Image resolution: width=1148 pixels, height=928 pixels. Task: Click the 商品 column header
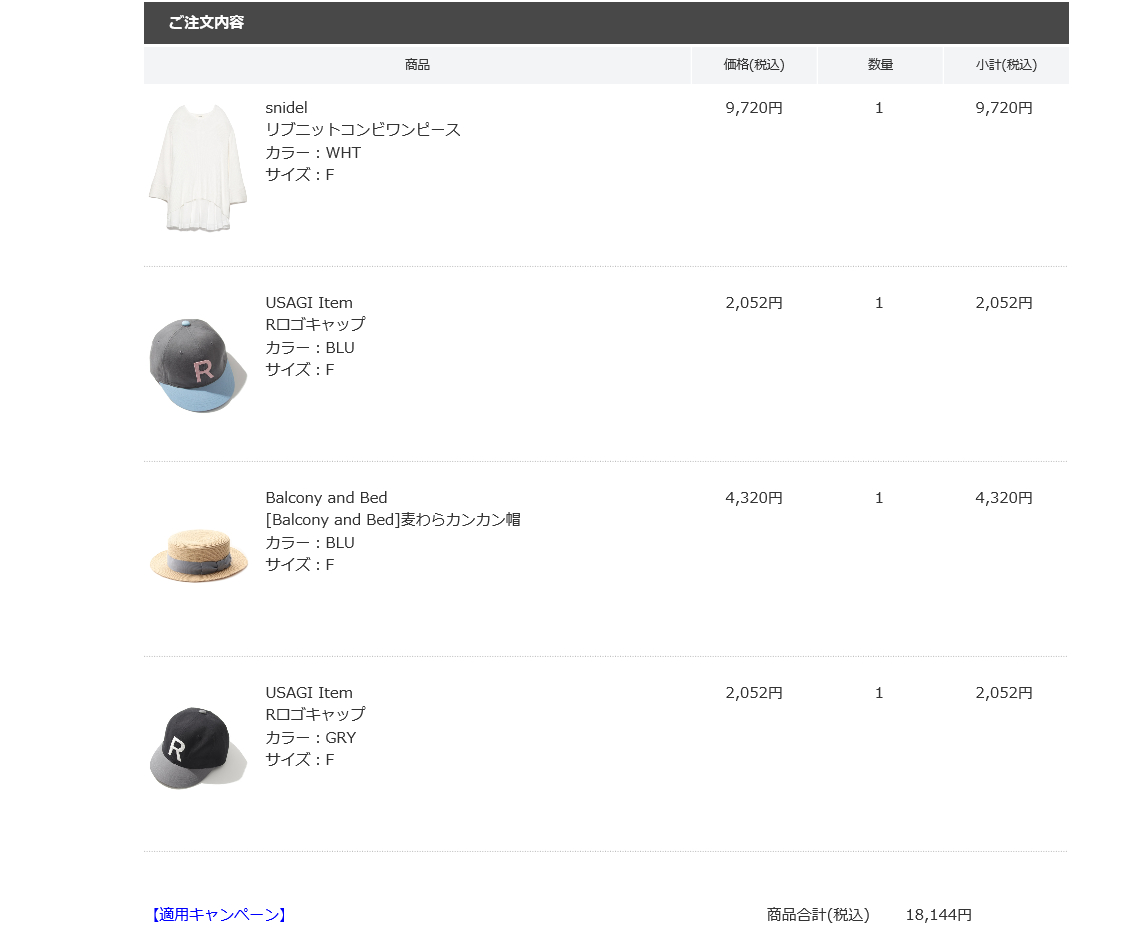[417, 64]
